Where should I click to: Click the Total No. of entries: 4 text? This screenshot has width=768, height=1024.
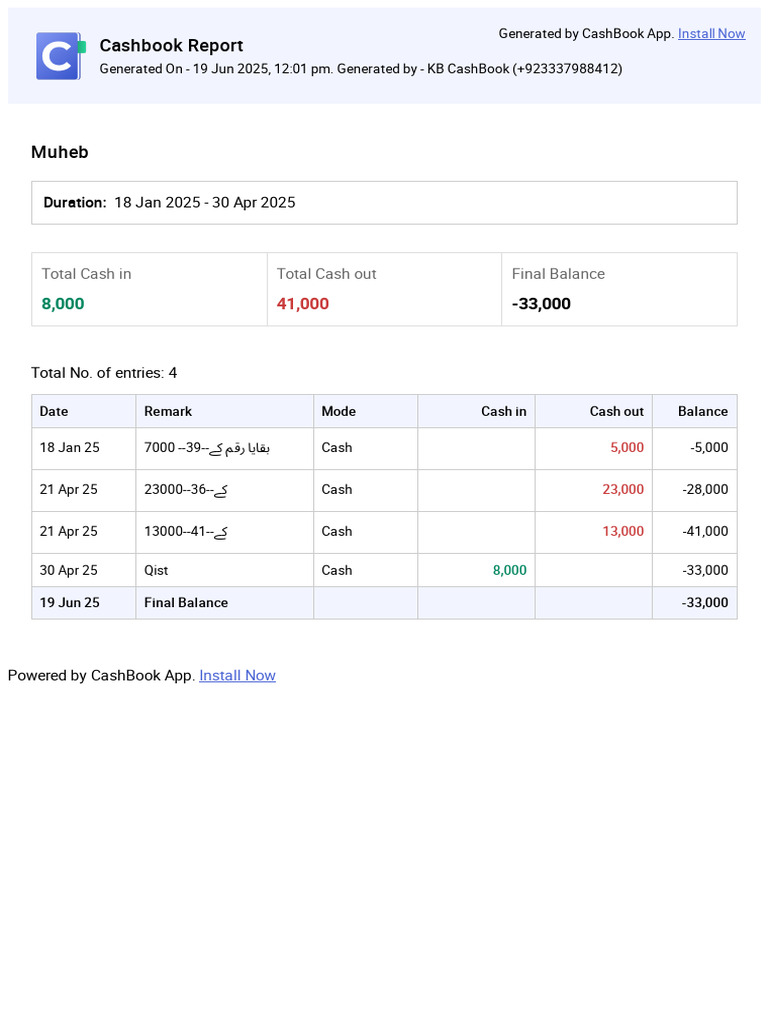104,373
